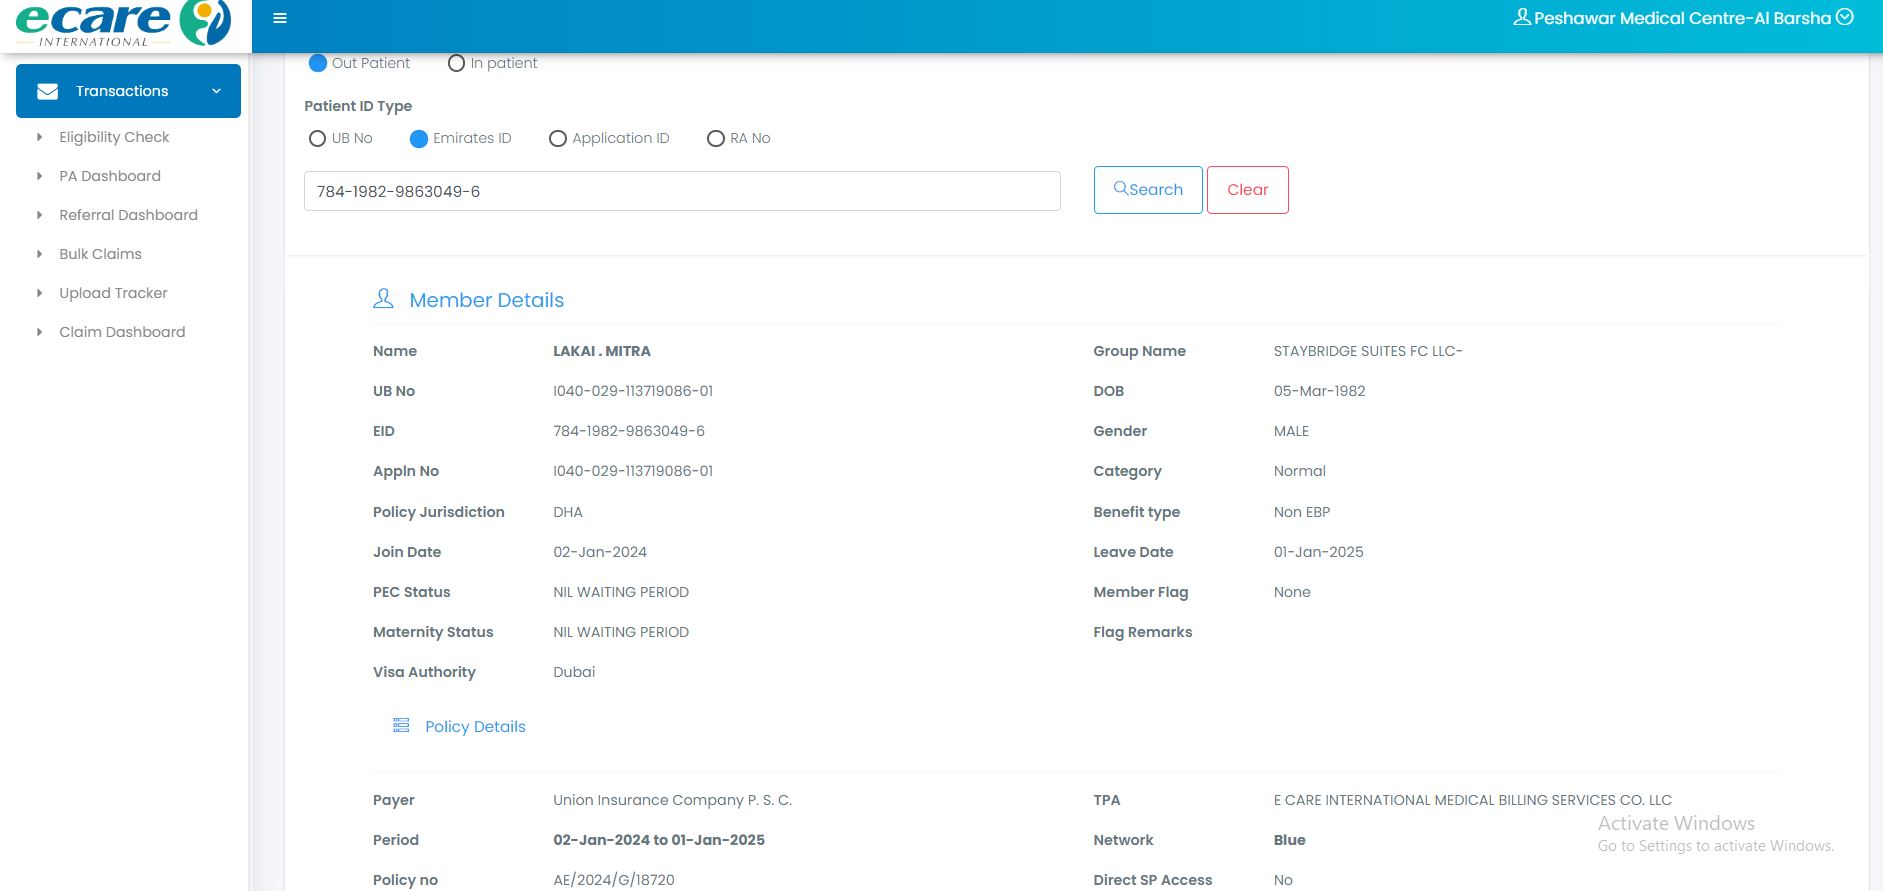Click the eCare International logo
The height and width of the screenshot is (891, 1883).
pos(124,24)
